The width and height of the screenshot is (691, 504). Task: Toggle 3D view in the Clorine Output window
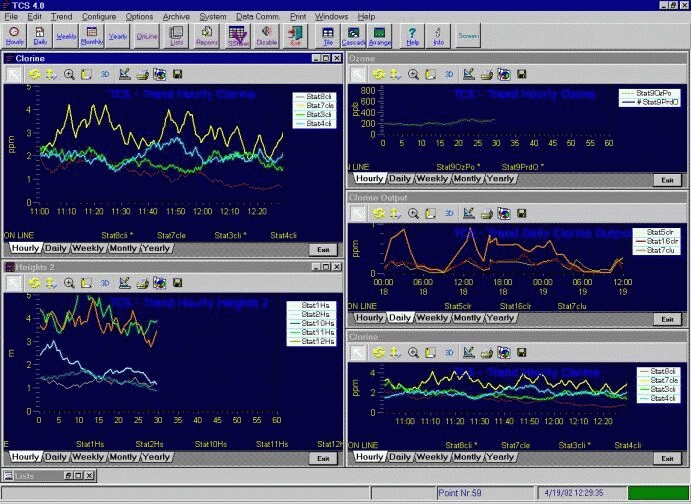[x=449, y=213]
